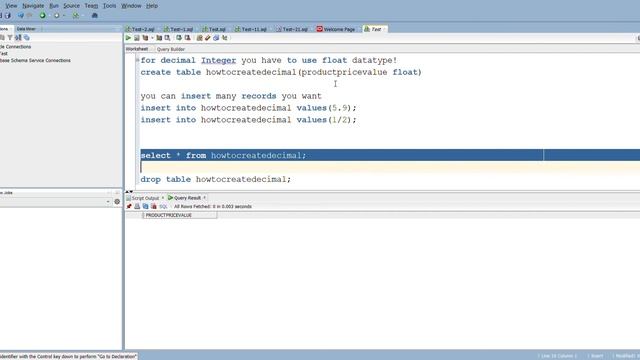Switch to the Welcome Page tab
The image size is (640, 360).
(x=336, y=29)
